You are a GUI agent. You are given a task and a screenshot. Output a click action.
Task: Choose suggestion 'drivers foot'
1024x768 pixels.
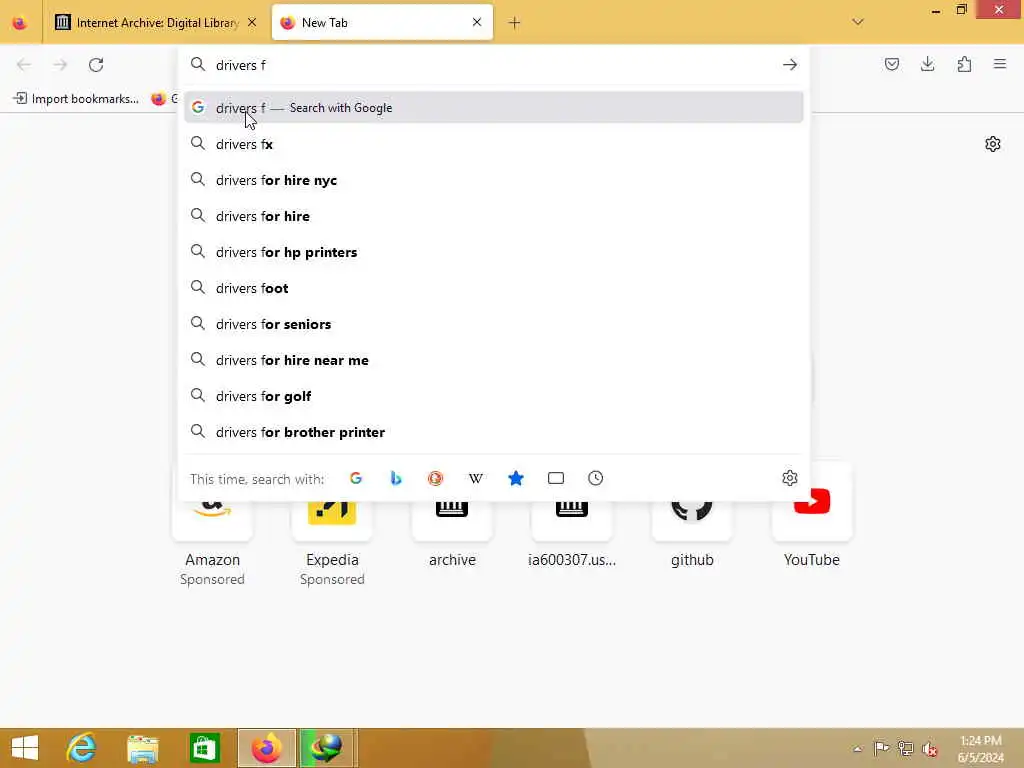pyautogui.click(x=494, y=287)
